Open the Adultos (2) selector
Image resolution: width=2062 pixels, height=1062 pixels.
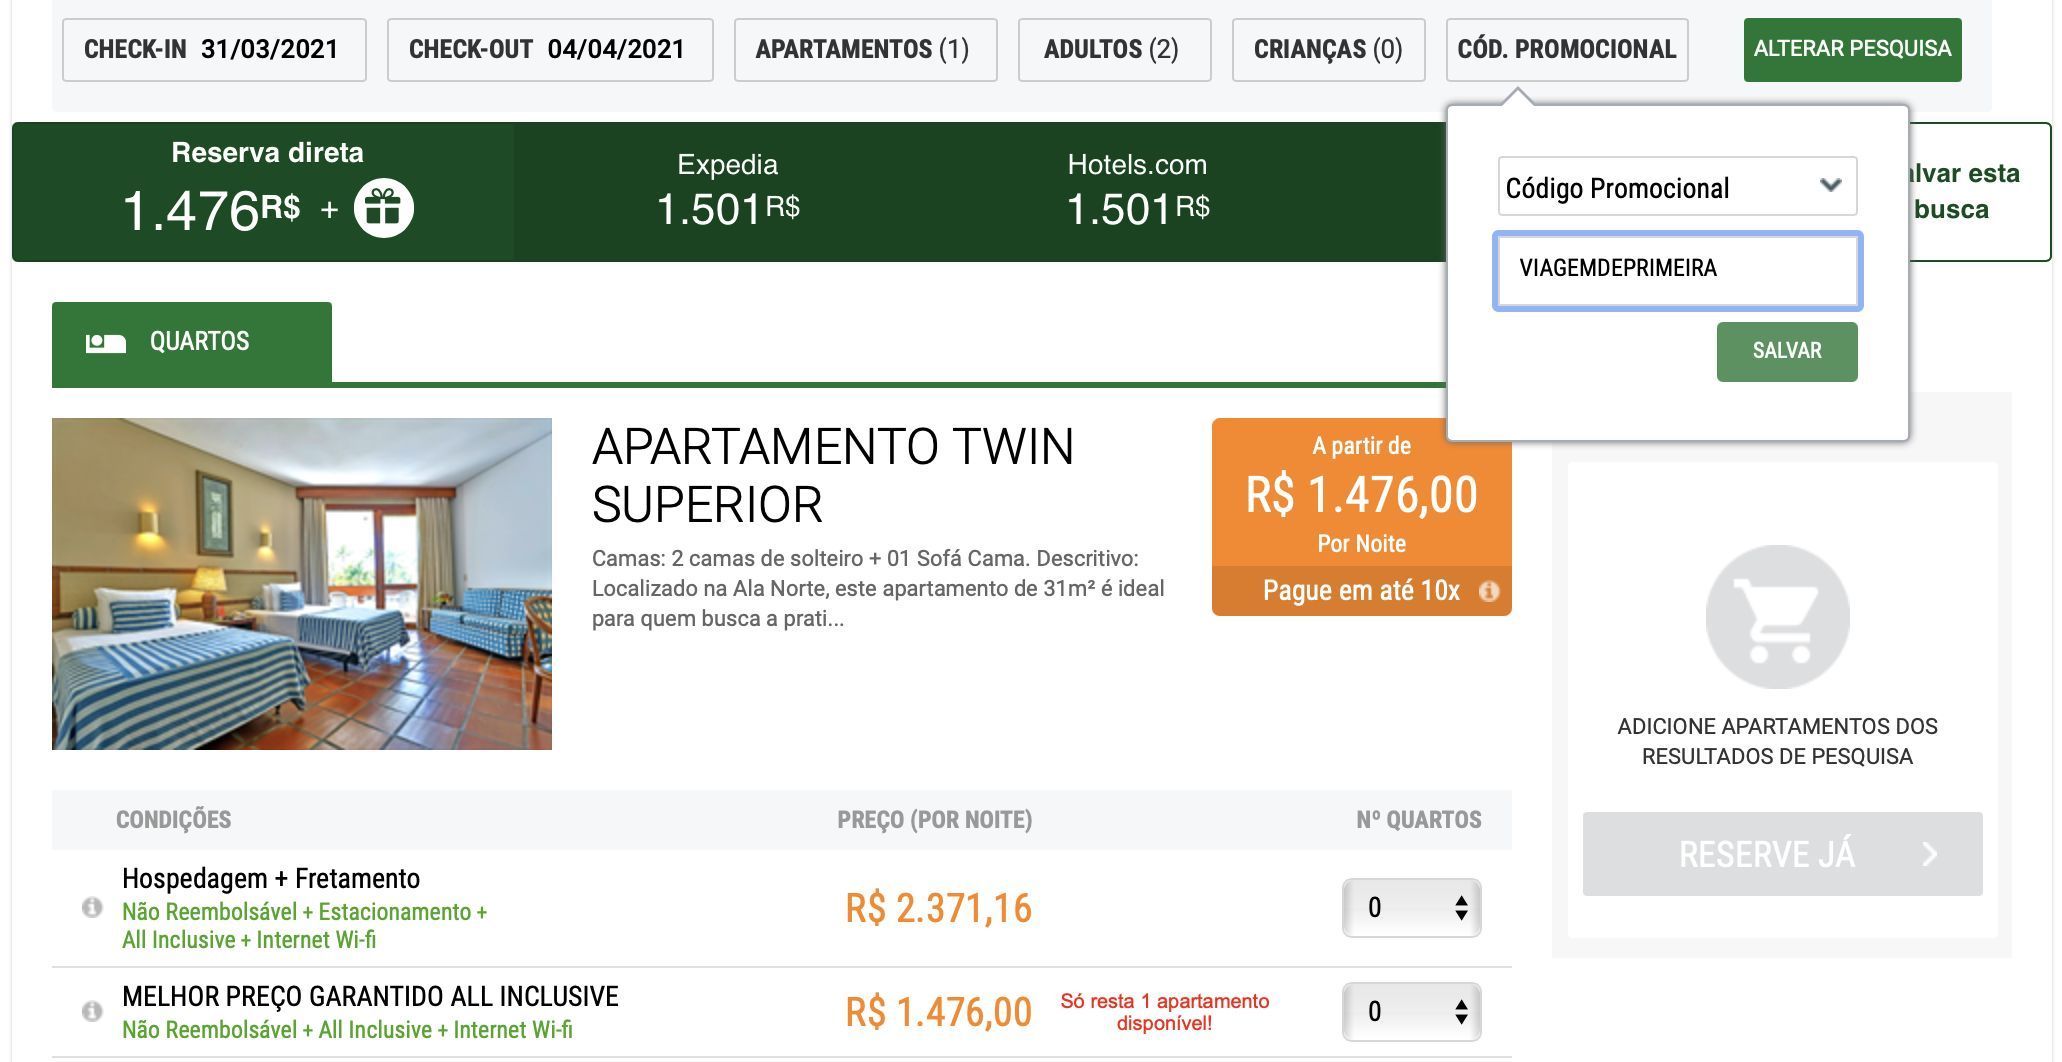point(1113,49)
